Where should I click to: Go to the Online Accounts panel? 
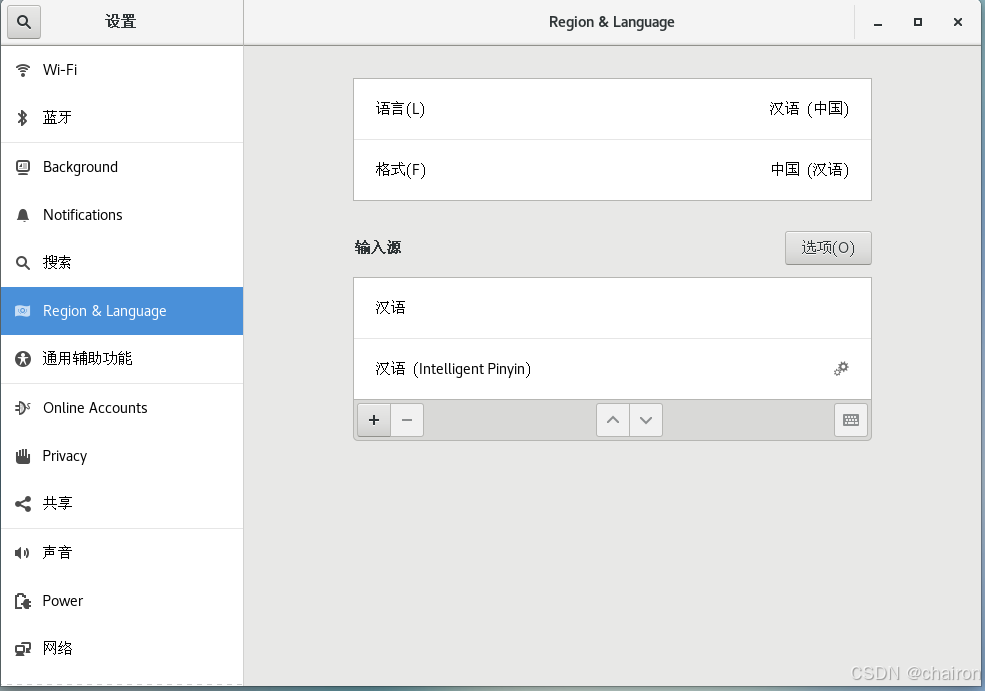pos(122,408)
